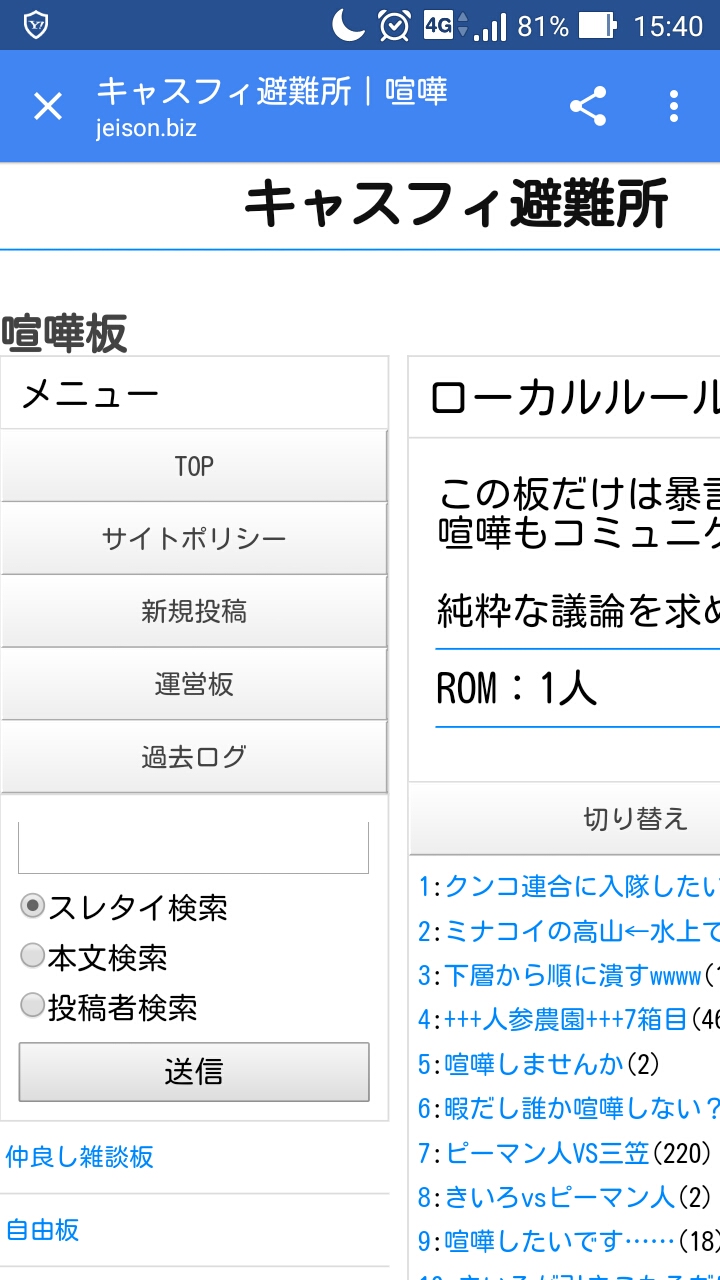720x1280 pixels.
Task: Select the 本文検索 radio button
Action: [x=33, y=956]
